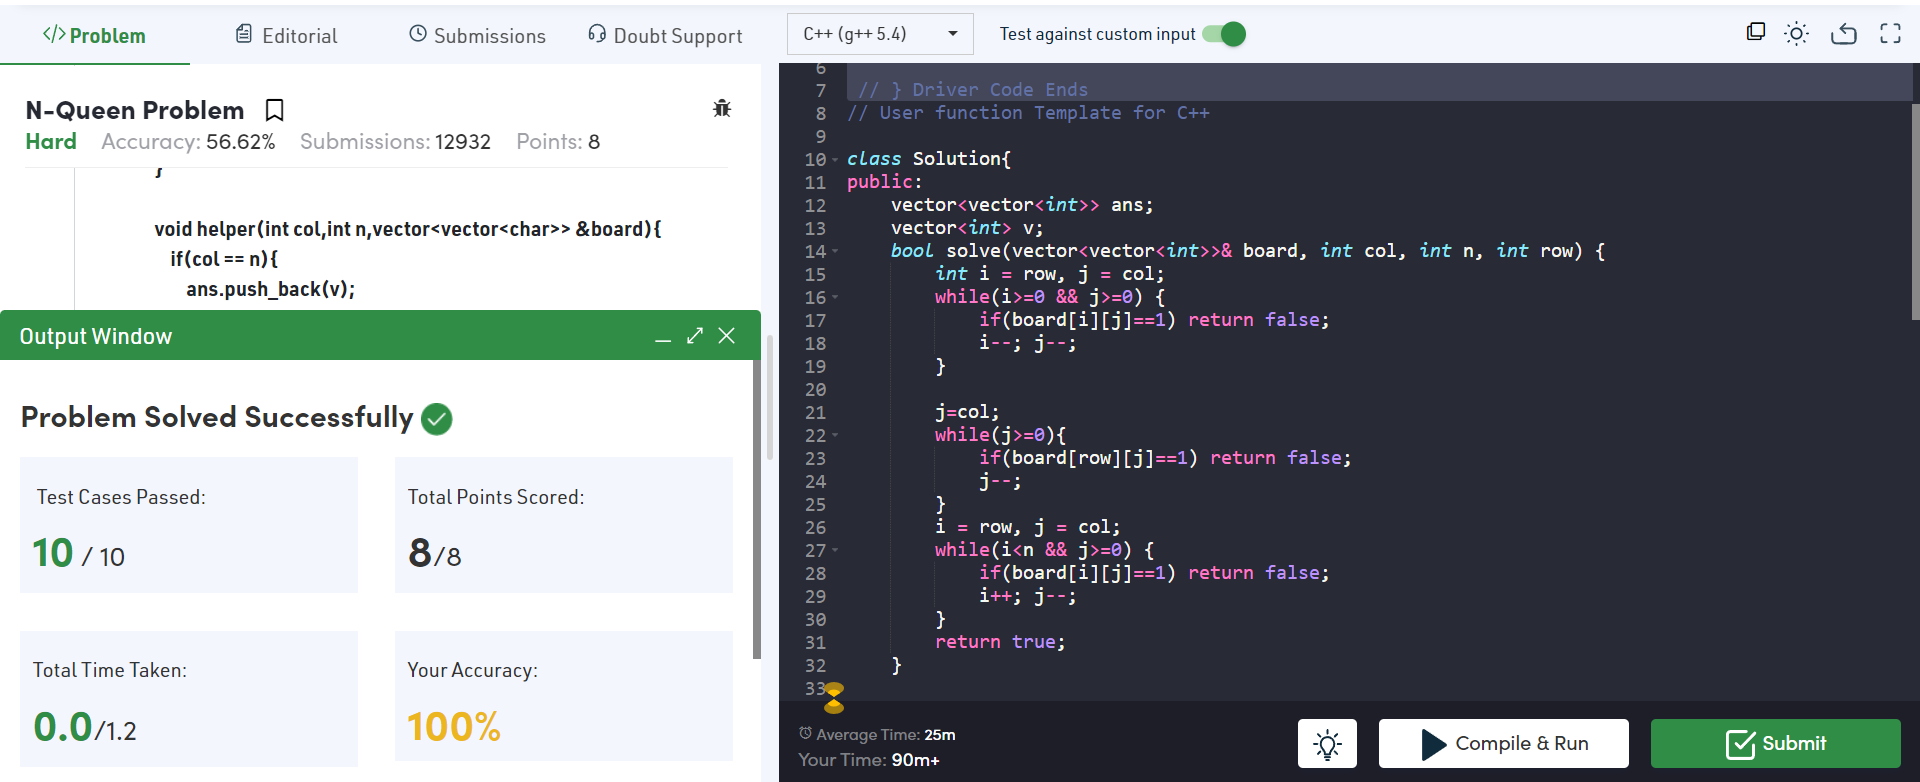Image resolution: width=1920 pixels, height=782 pixels.
Task: Collapse code fold at line 16
Action: point(835,298)
